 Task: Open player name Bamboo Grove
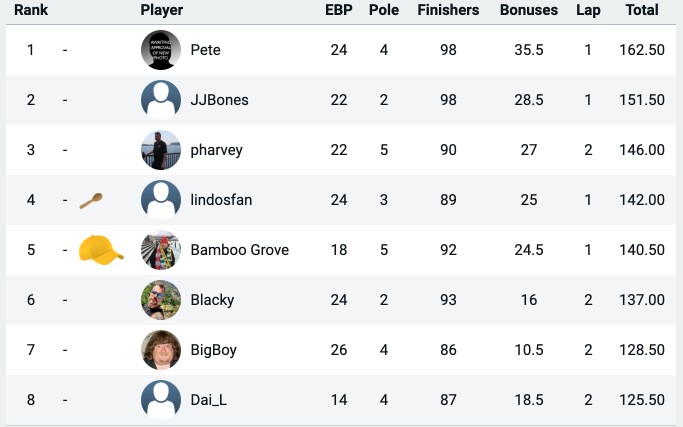point(240,250)
